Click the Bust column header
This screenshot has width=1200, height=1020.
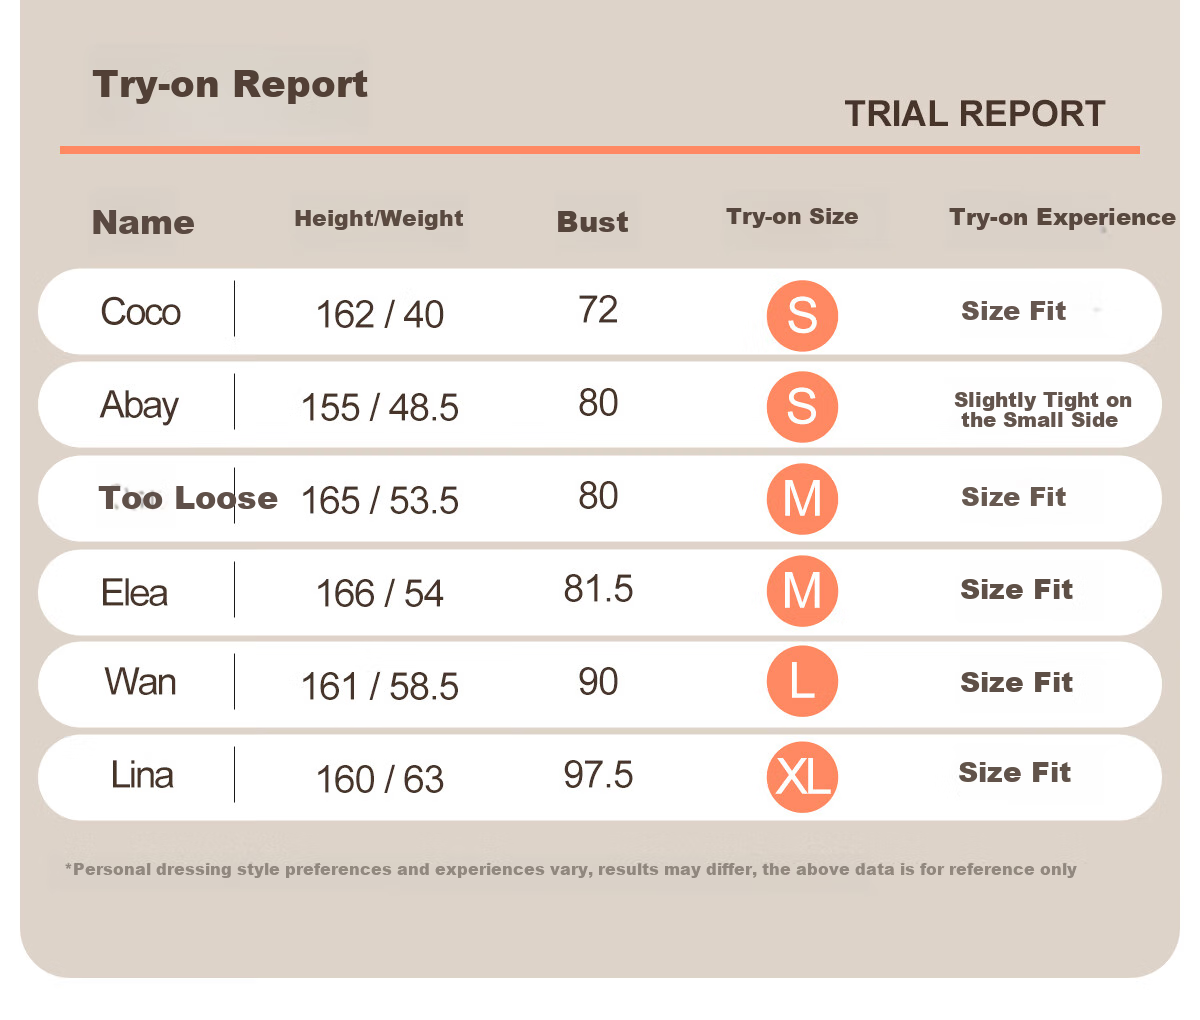pos(593,222)
